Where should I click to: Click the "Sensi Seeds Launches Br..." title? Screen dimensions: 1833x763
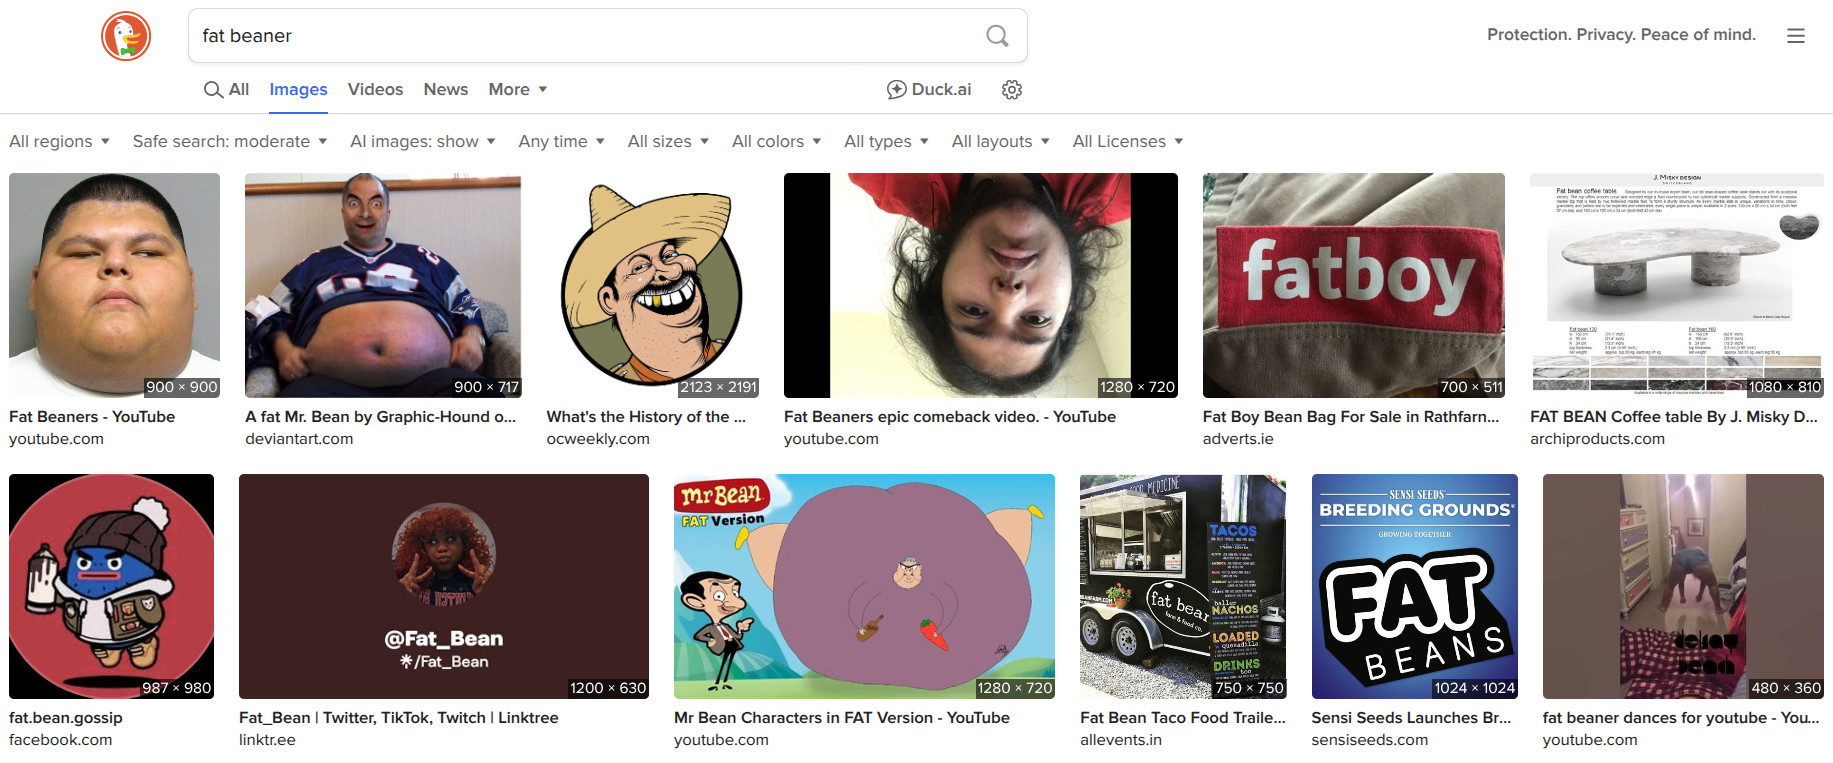pos(1411,718)
